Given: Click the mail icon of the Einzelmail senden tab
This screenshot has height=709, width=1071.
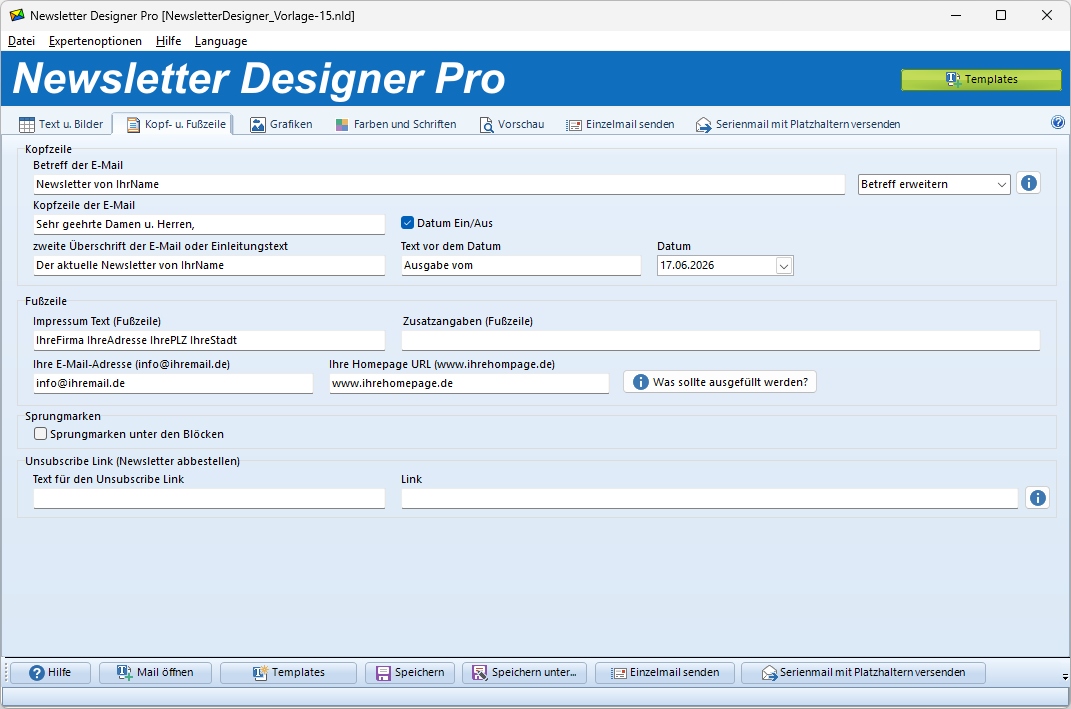Looking at the screenshot, I should coord(574,125).
